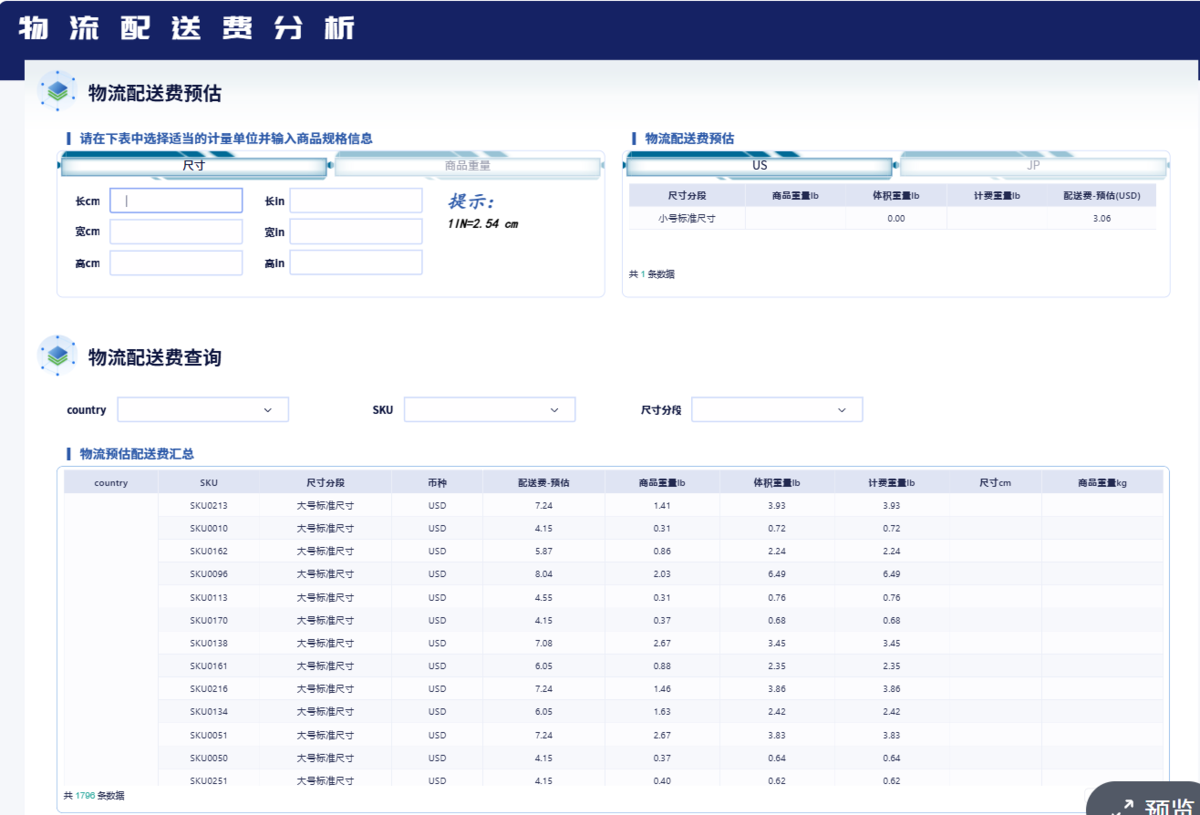
Task: Click the 长cm input field
Action: [176, 200]
